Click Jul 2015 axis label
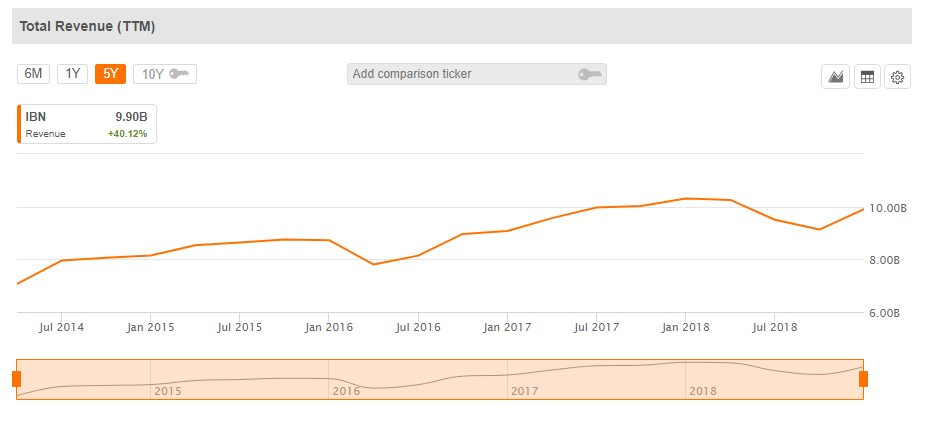This screenshot has height=424, width=926. click(239, 327)
